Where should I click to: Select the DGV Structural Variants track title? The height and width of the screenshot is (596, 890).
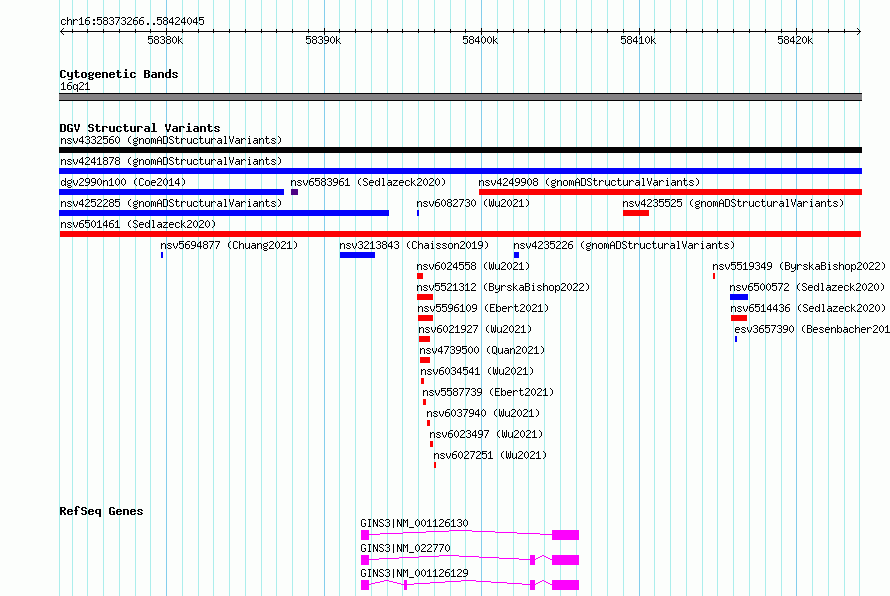[x=140, y=128]
